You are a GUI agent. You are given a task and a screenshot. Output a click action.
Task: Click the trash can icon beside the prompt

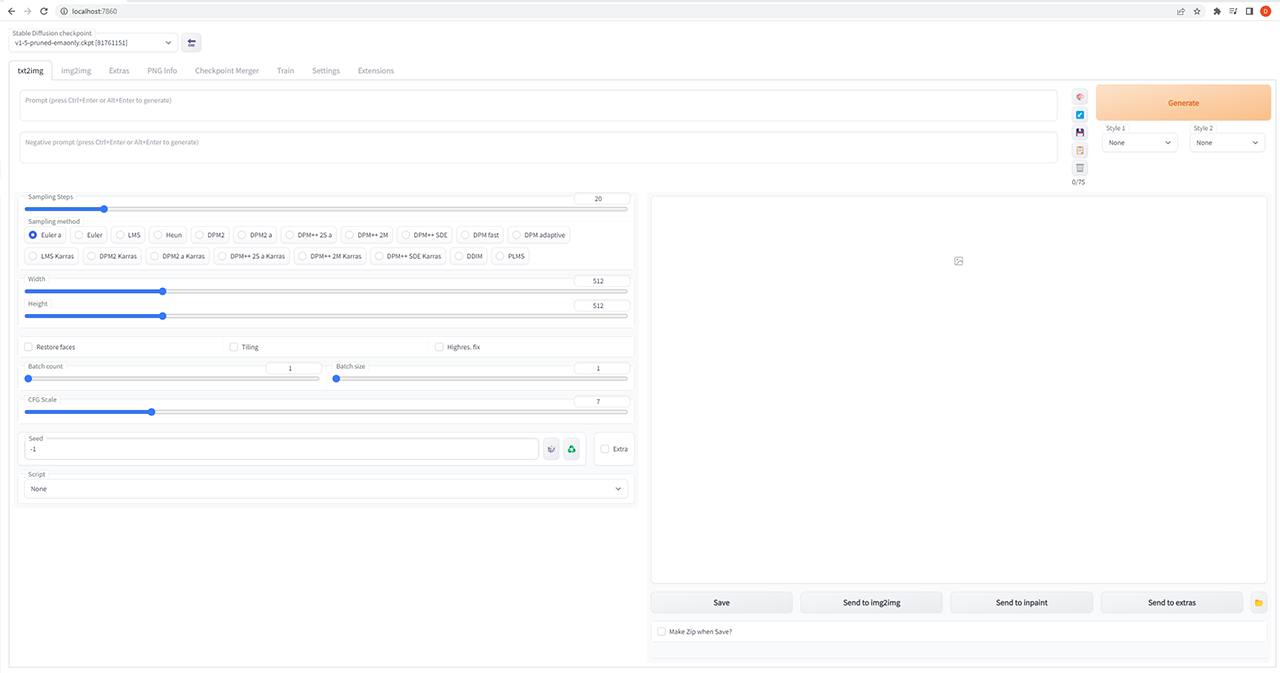[x=1080, y=168]
